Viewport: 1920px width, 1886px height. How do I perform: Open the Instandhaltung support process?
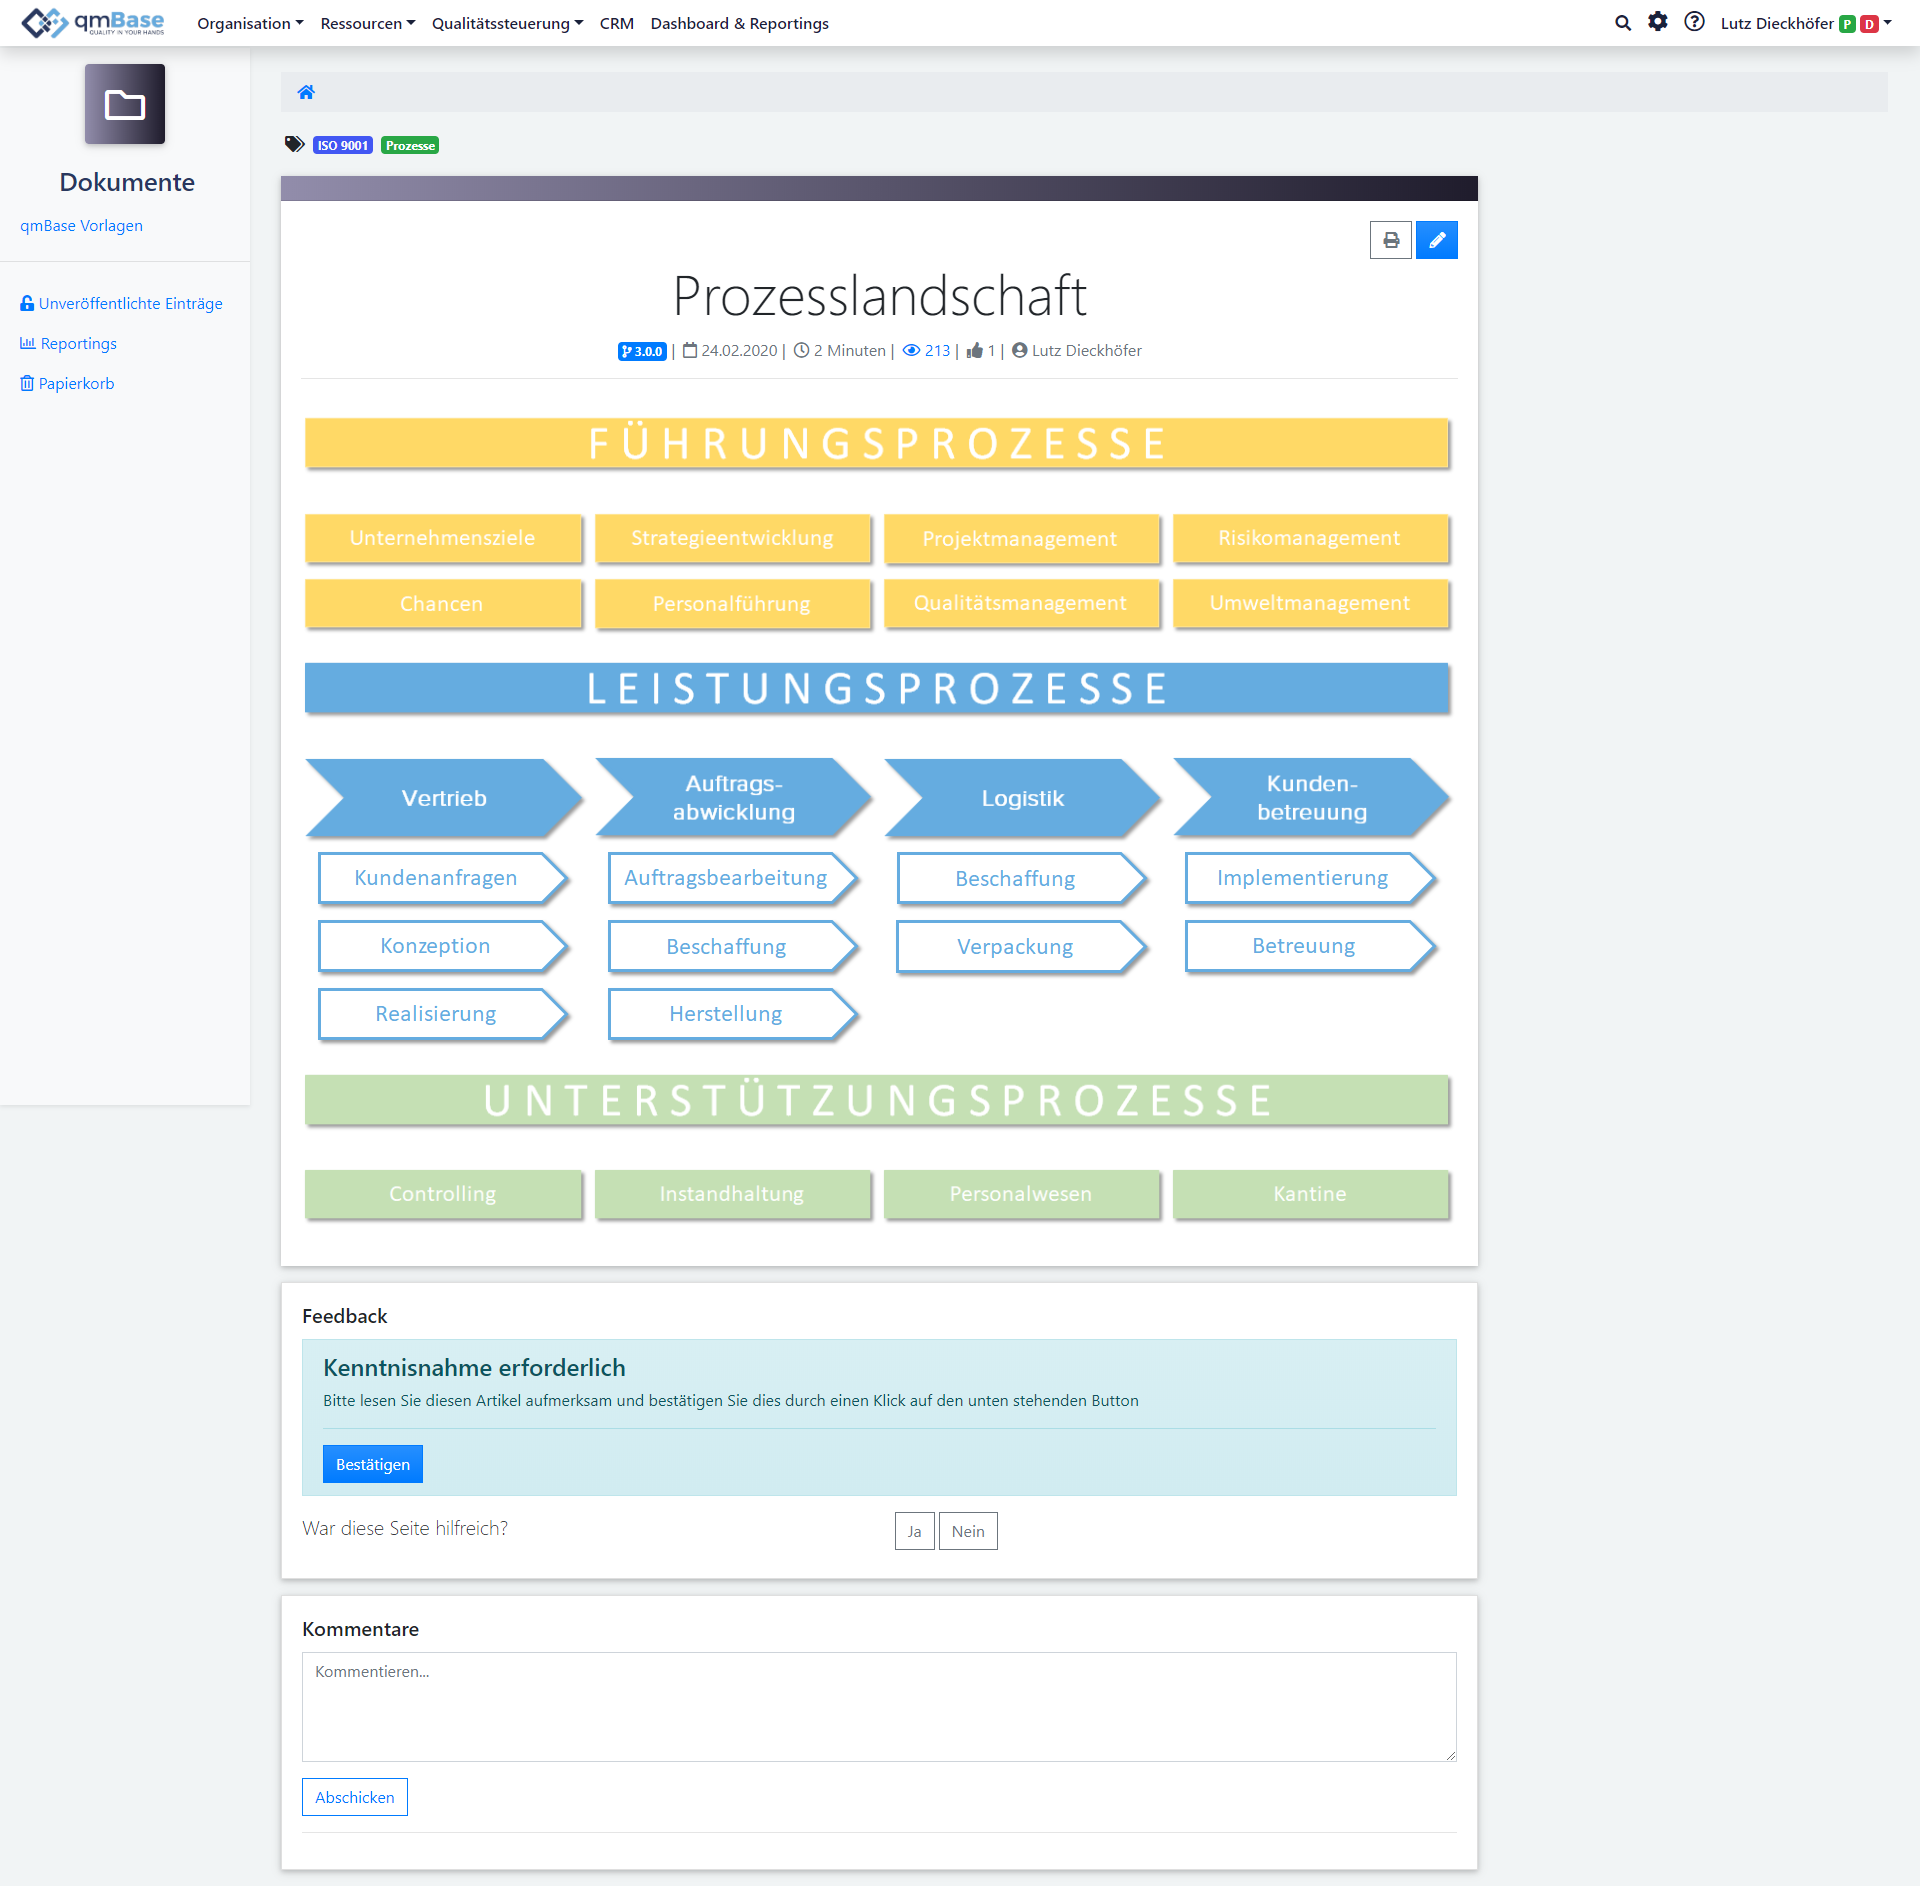pos(732,1194)
